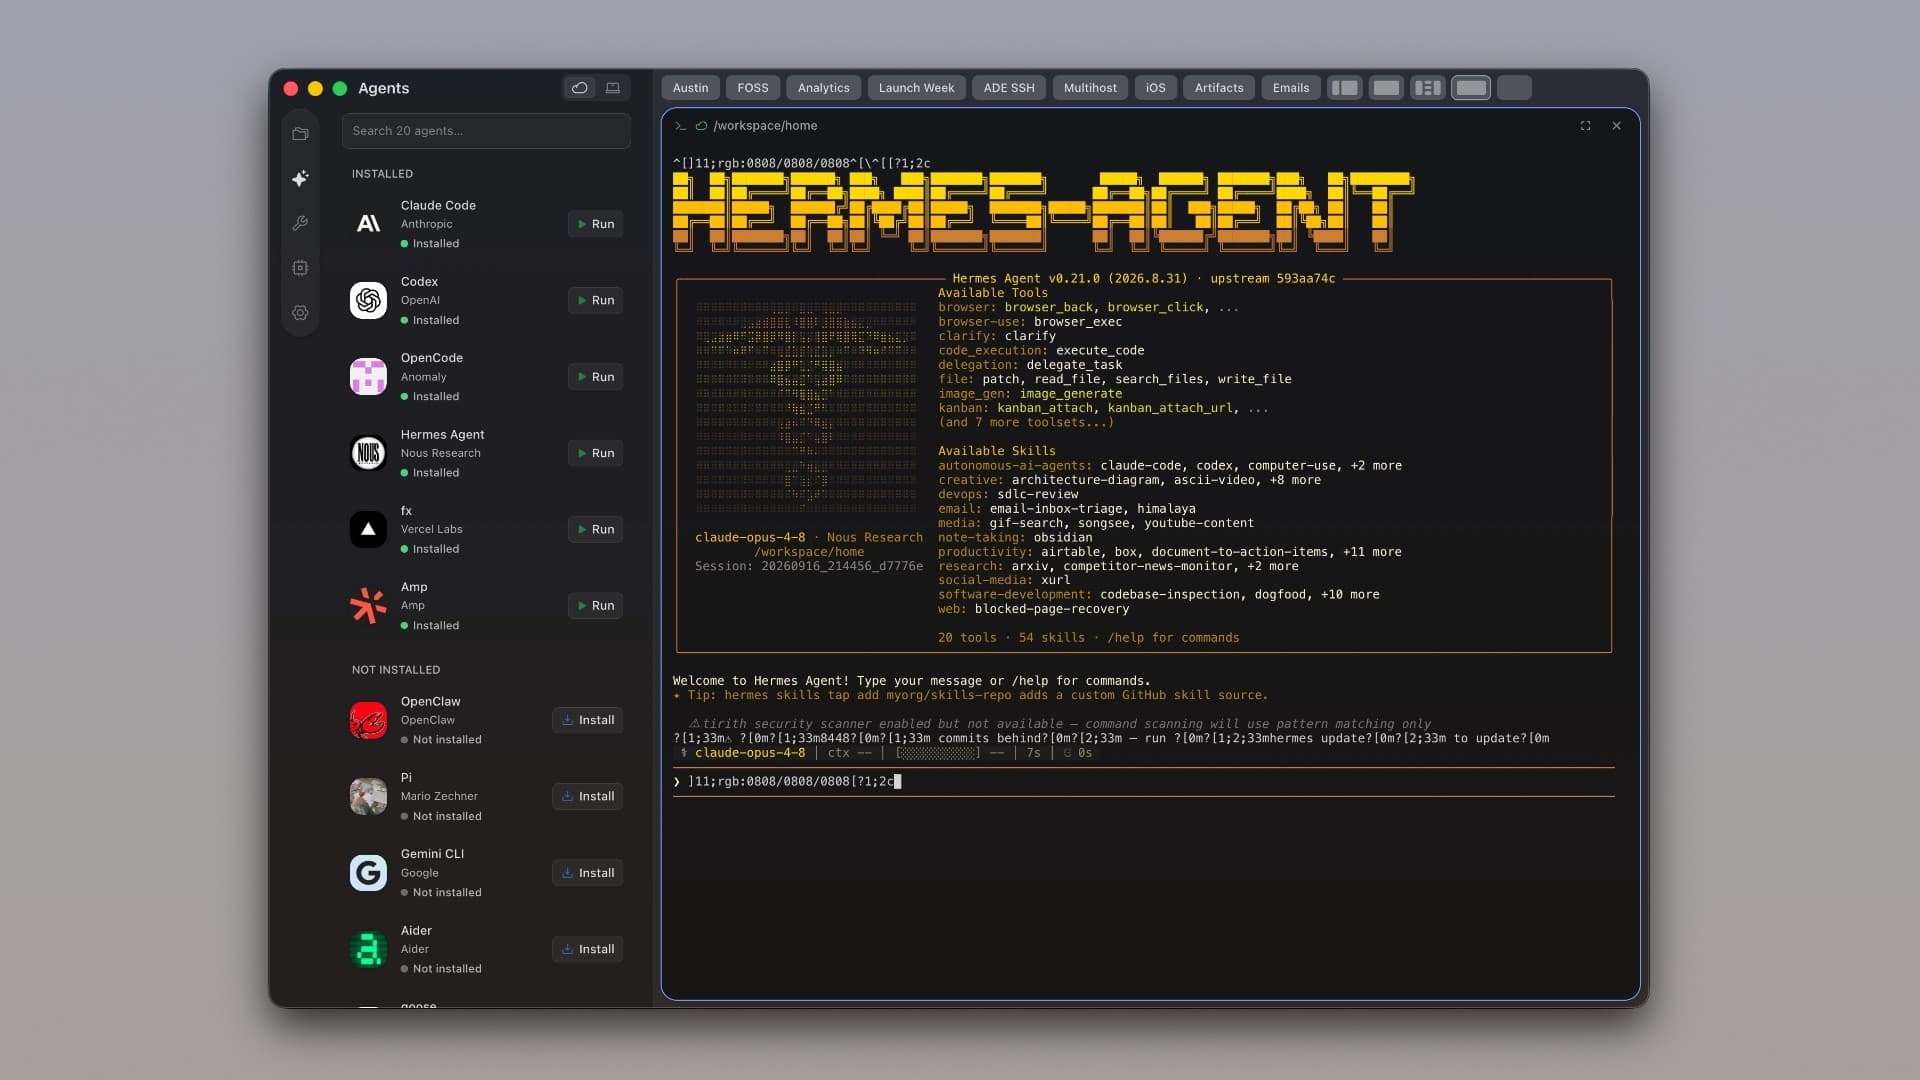Open the Artifacts tab
The width and height of the screenshot is (1920, 1080).
(x=1219, y=88)
